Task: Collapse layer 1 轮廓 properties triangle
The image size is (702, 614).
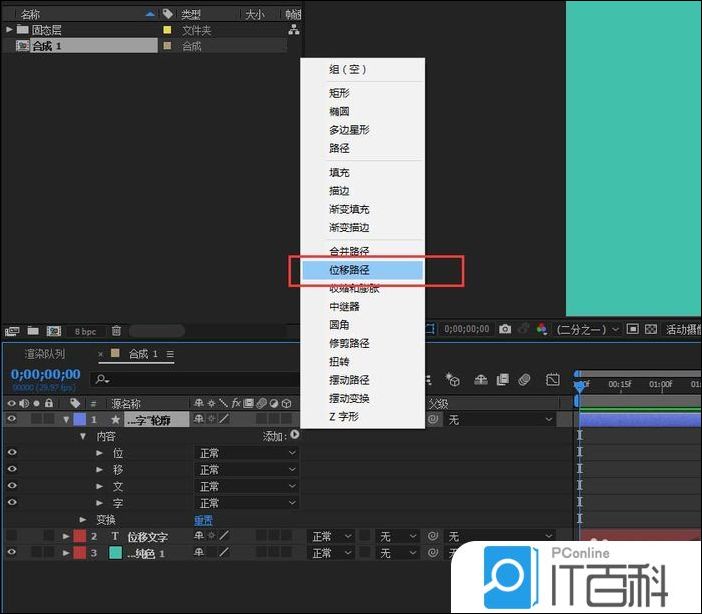Action: point(66,420)
